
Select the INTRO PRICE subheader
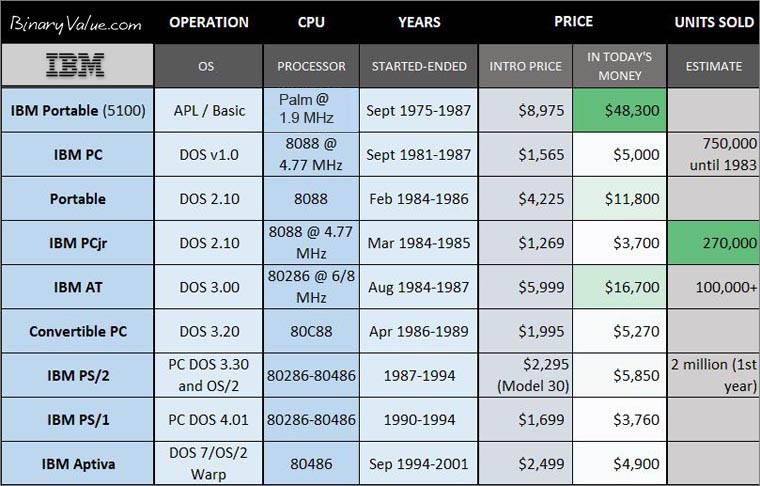525,67
